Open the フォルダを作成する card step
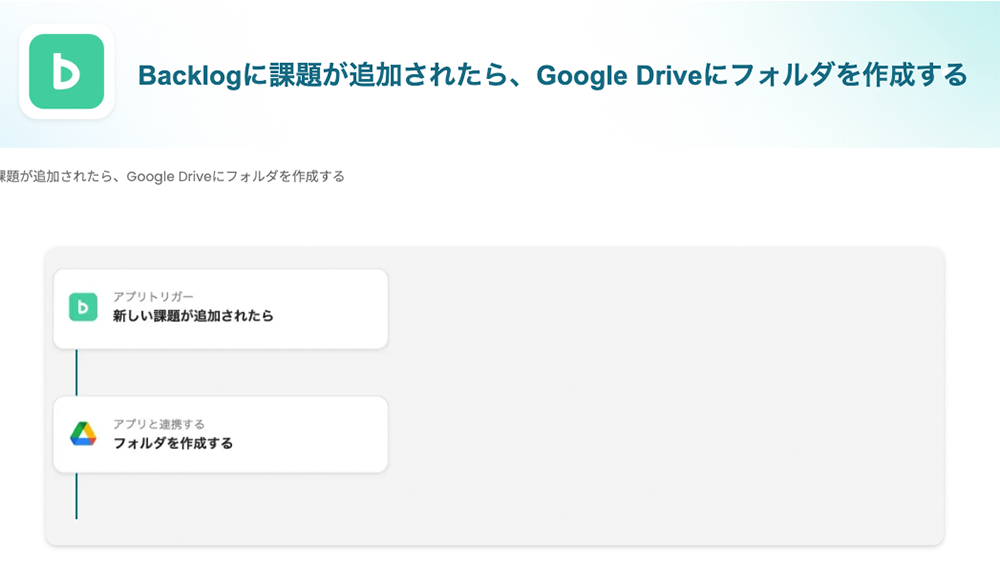The height and width of the screenshot is (571, 1000). pyautogui.click(x=173, y=443)
